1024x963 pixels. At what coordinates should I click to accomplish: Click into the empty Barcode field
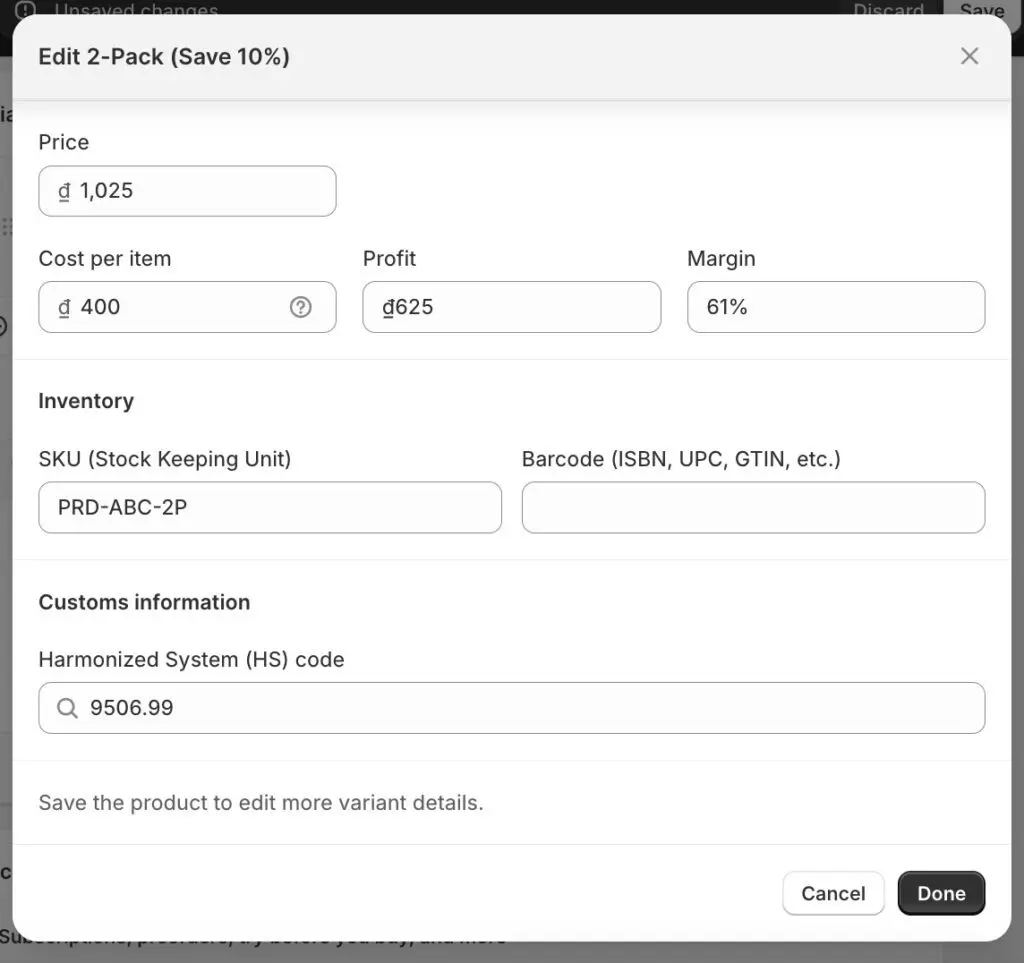click(x=753, y=508)
